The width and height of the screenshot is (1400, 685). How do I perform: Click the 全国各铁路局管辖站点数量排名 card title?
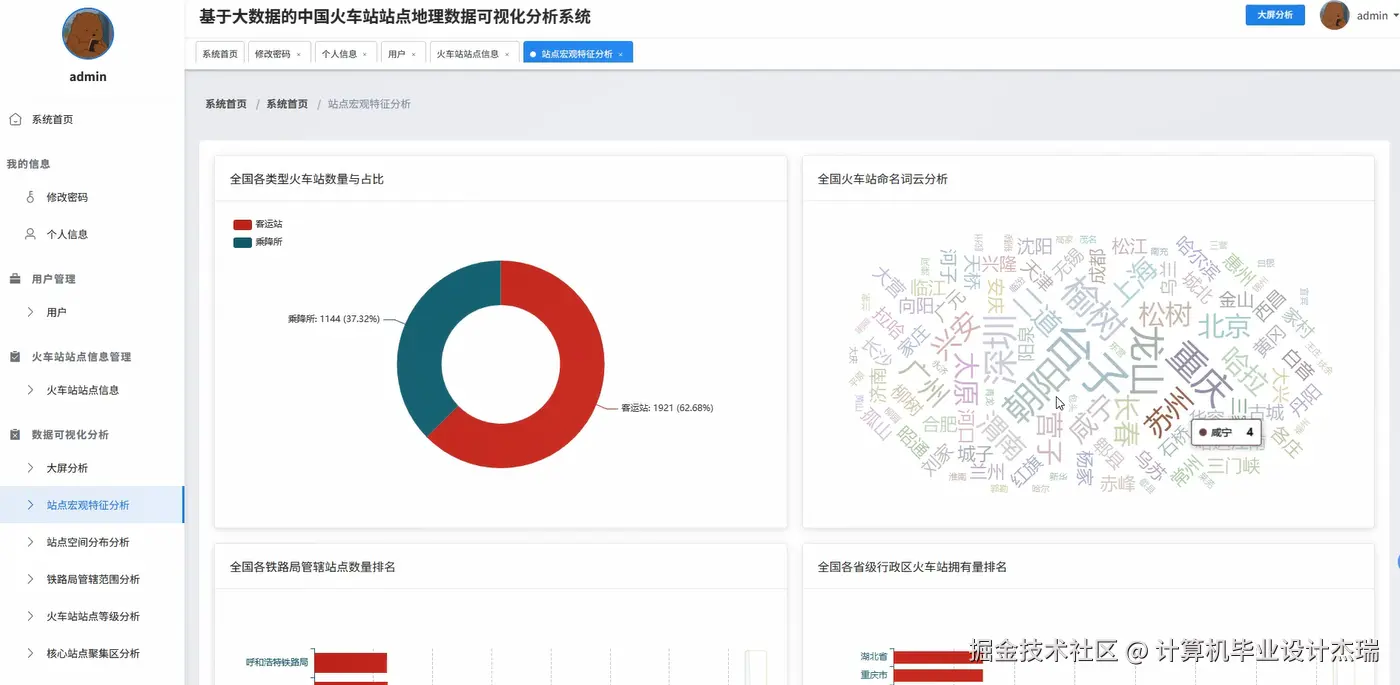pyautogui.click(x=313, y=567)
